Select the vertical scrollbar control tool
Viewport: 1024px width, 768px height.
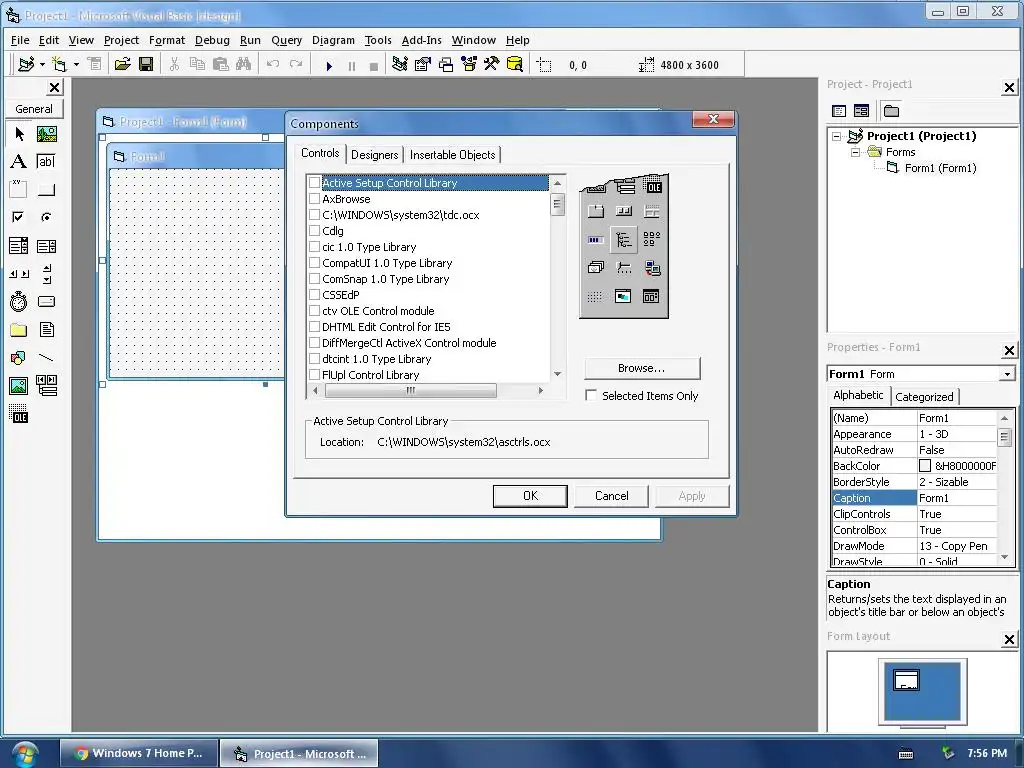[x=46, y=274]
